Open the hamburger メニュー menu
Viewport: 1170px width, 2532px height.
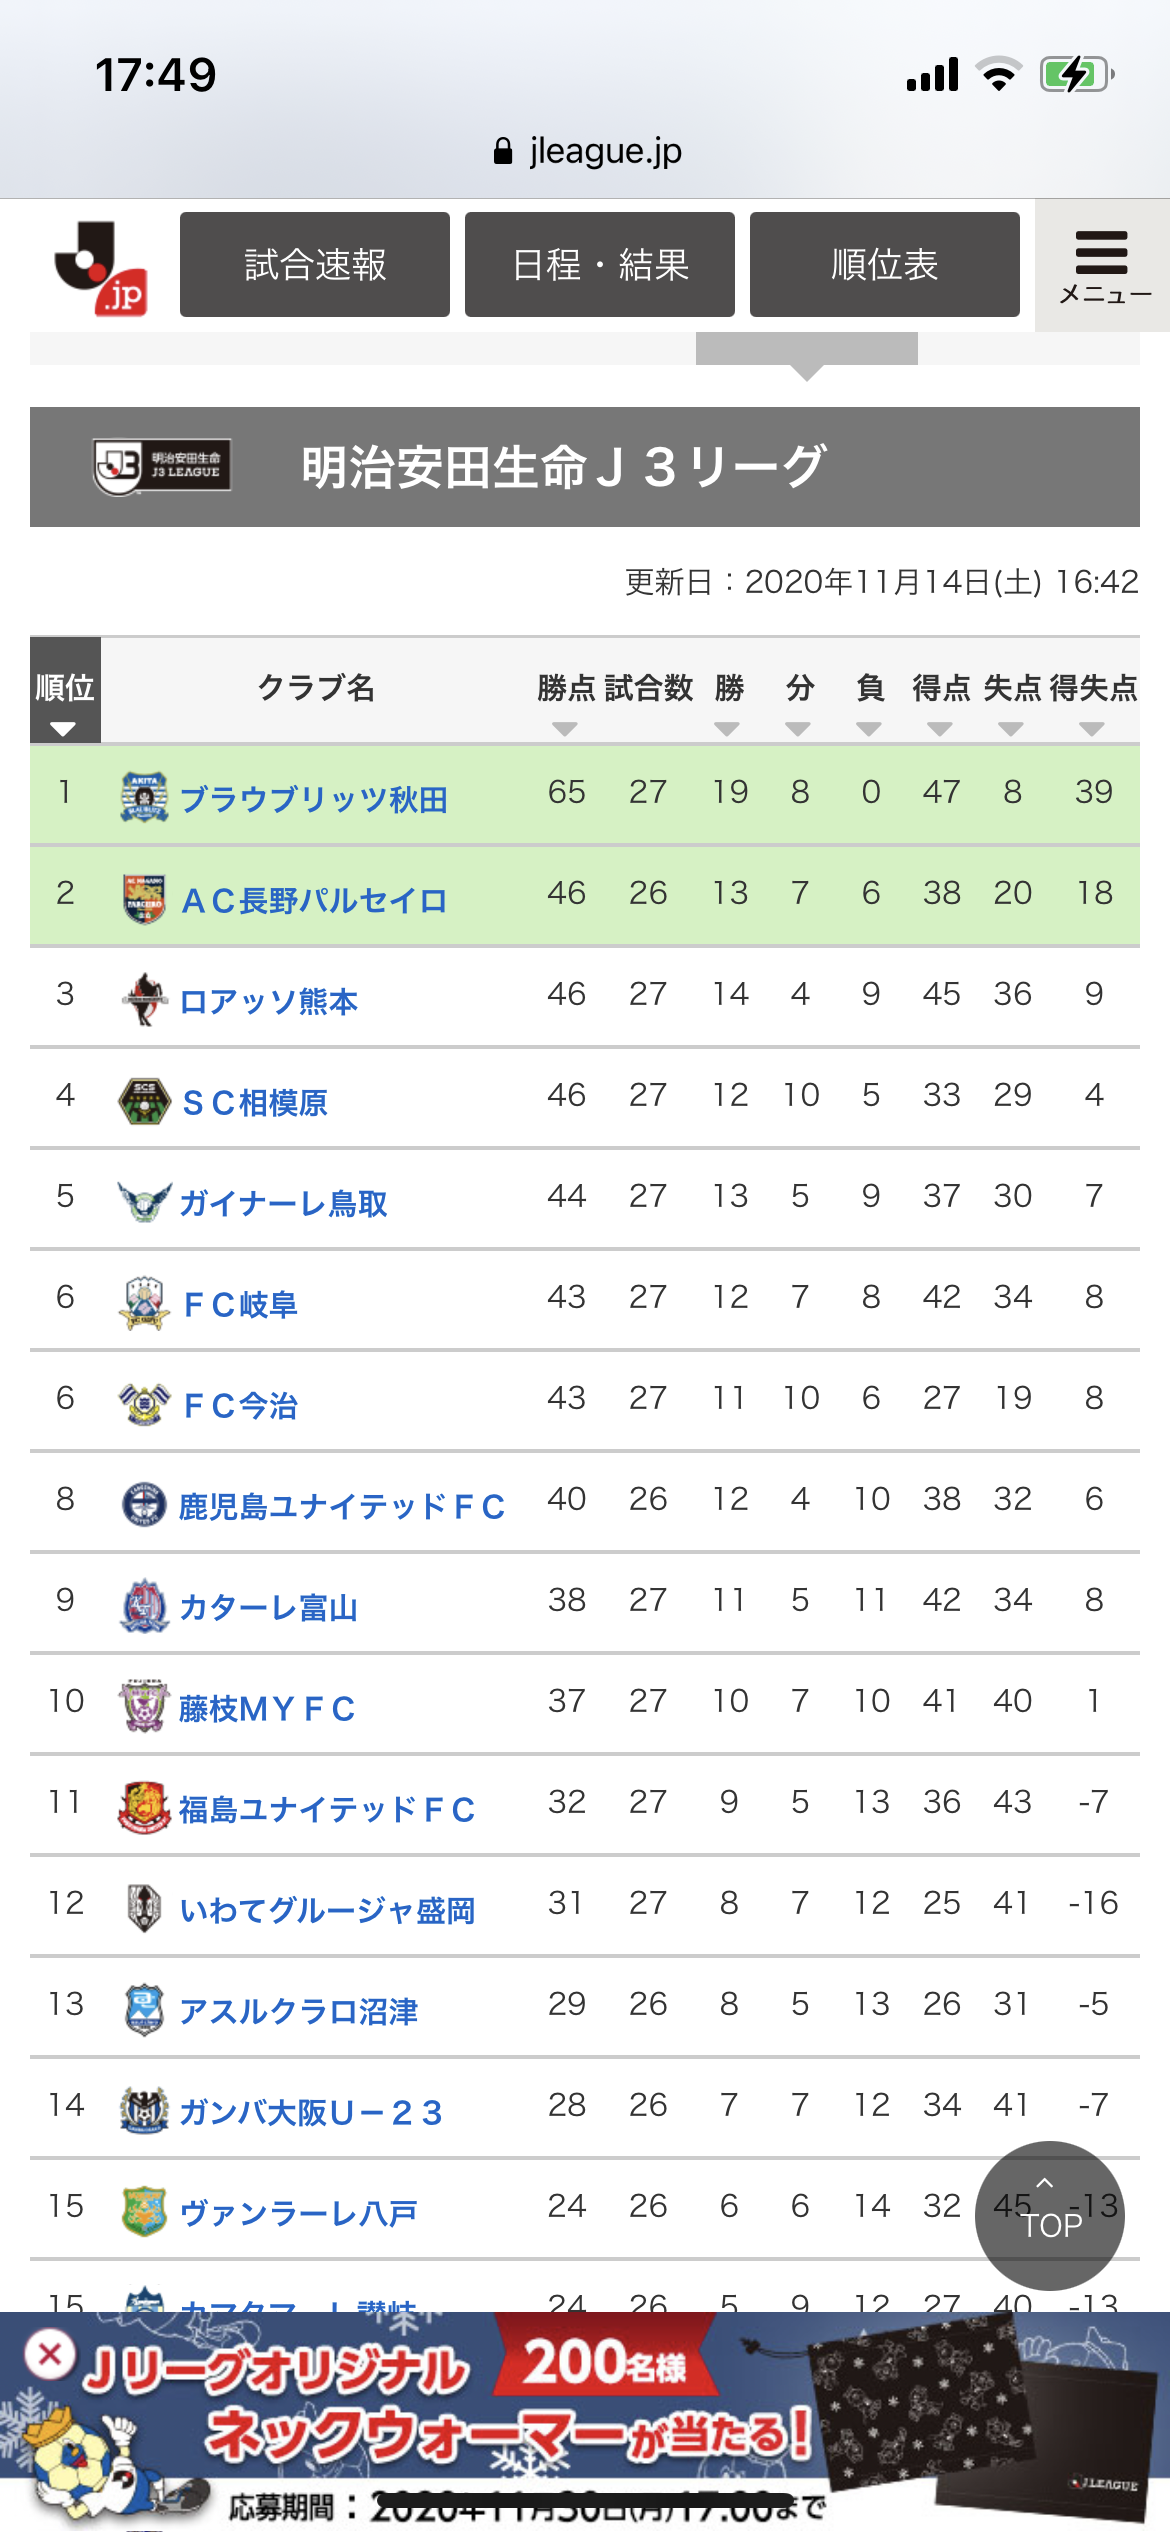(1103, 266)
